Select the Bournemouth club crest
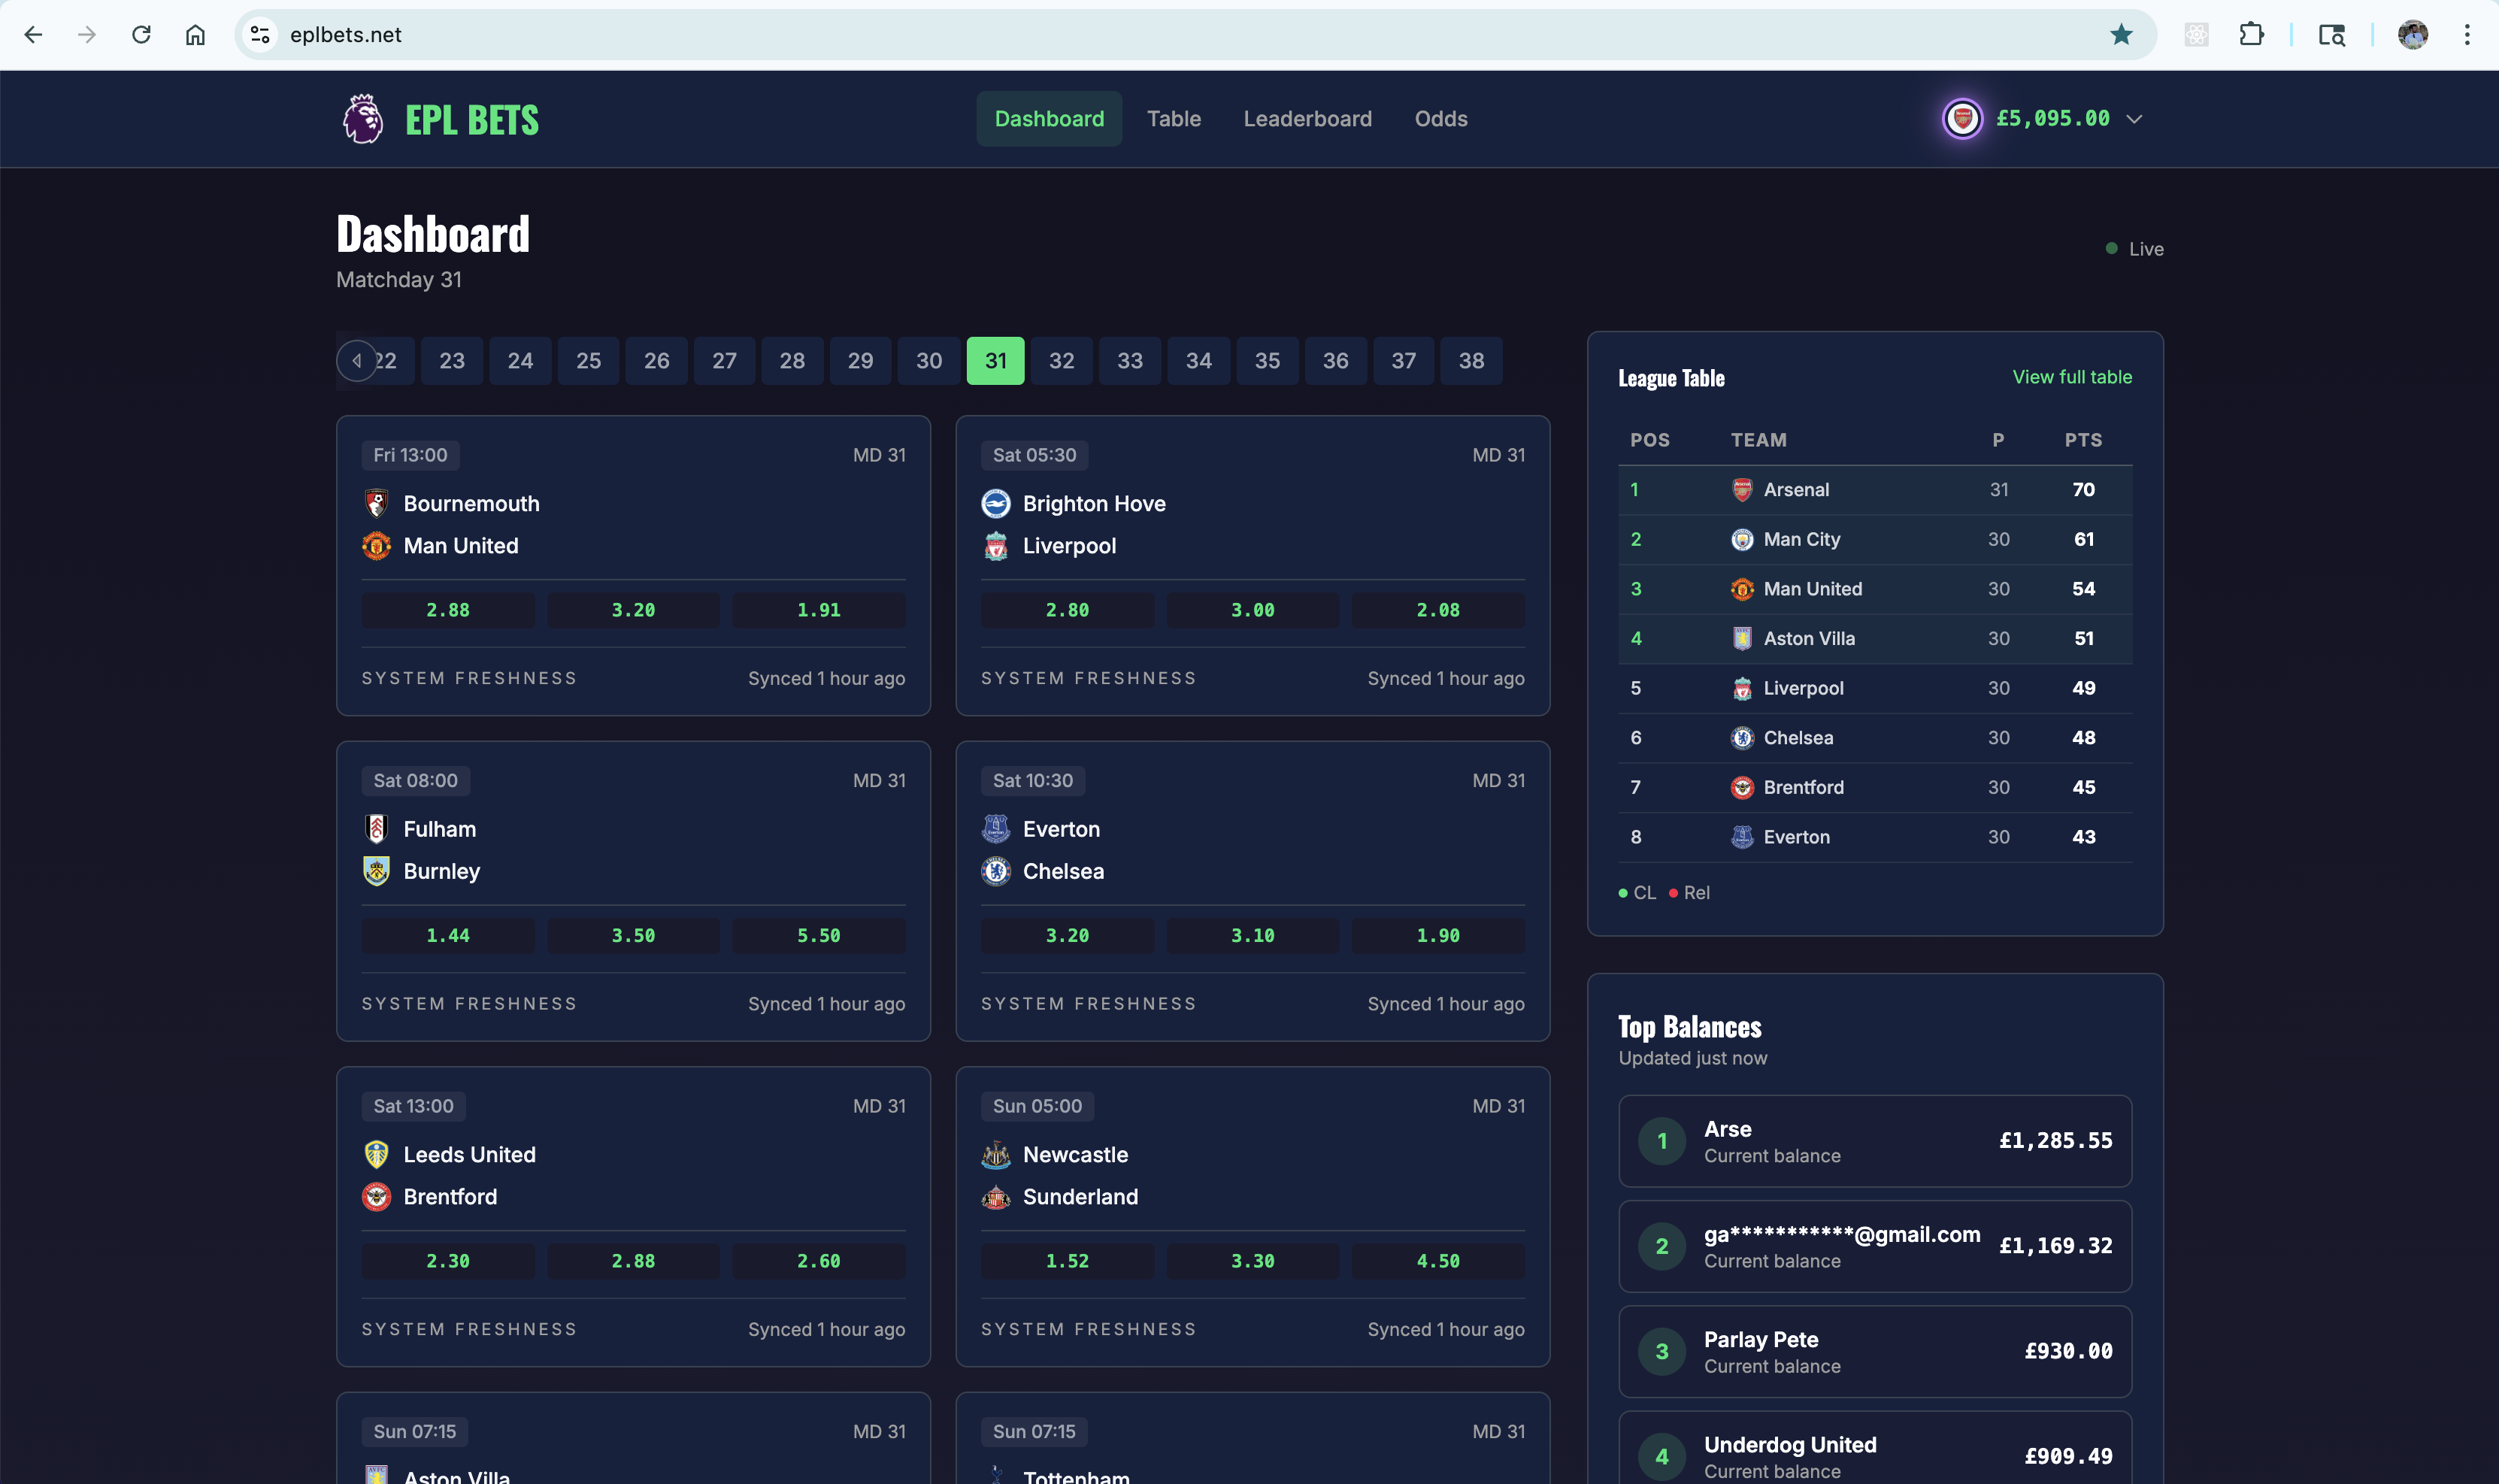This screenshot has height=1484, width=2499. (x=376, y=503)
